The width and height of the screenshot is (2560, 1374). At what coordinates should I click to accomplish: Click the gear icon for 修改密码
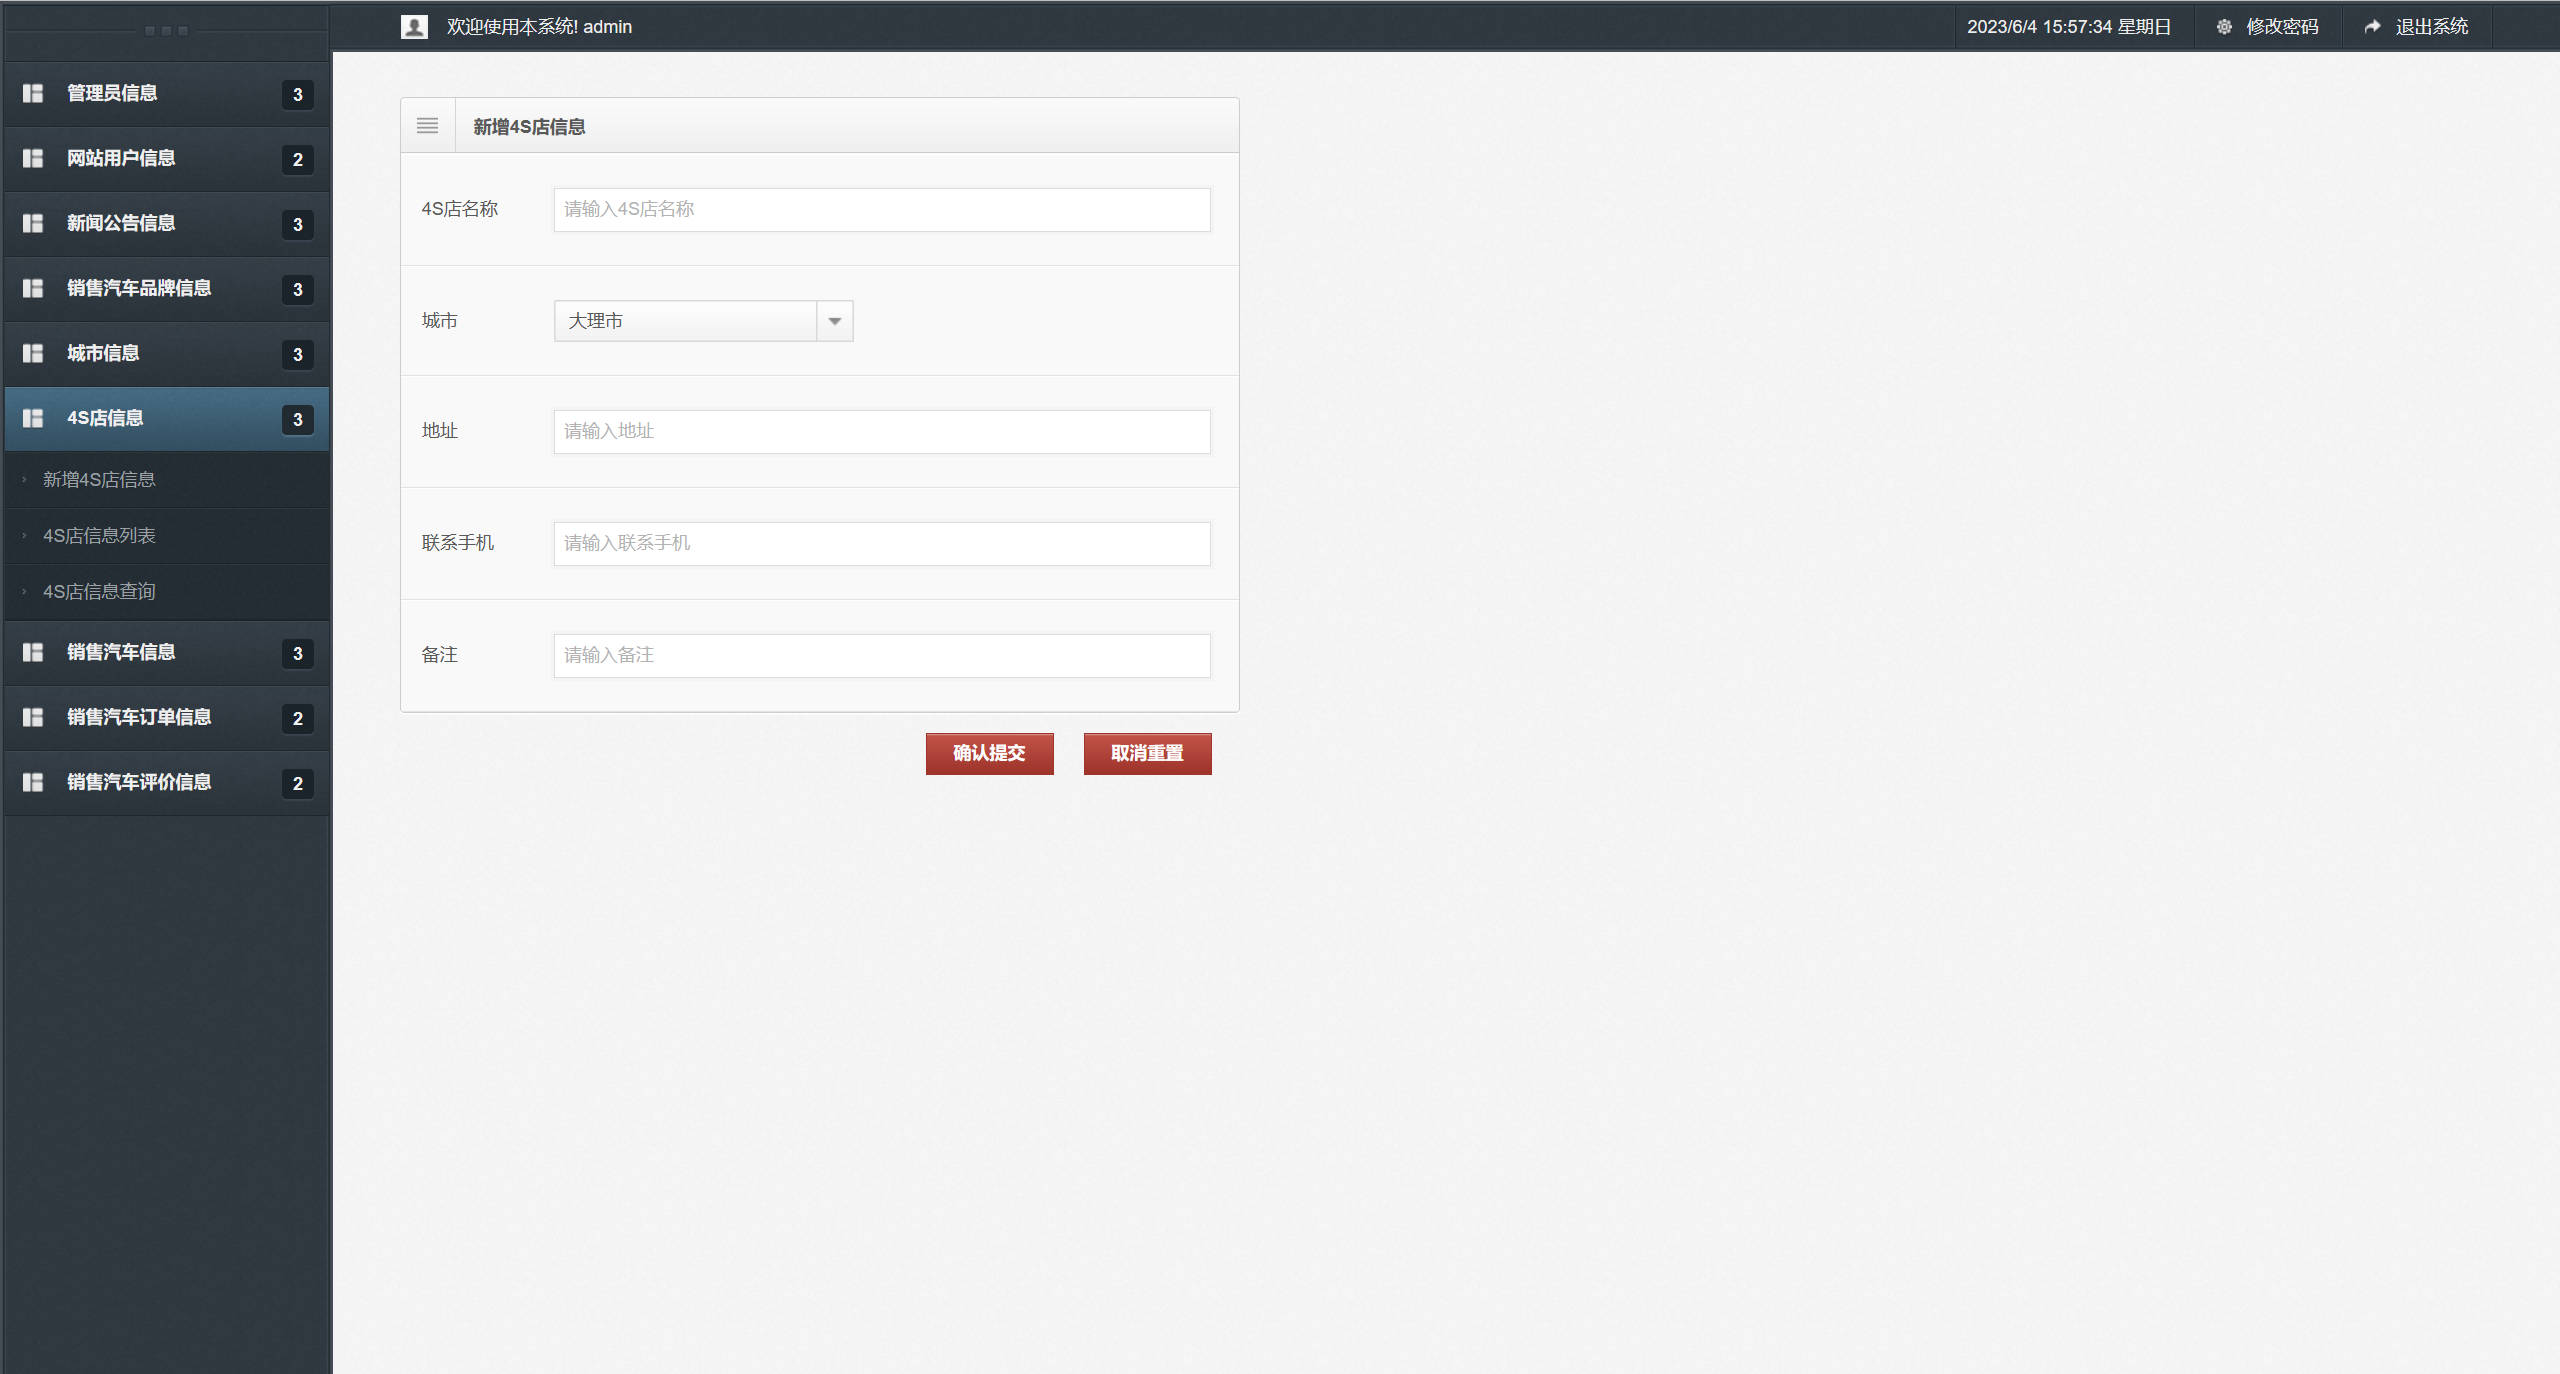pos(2224,27)
